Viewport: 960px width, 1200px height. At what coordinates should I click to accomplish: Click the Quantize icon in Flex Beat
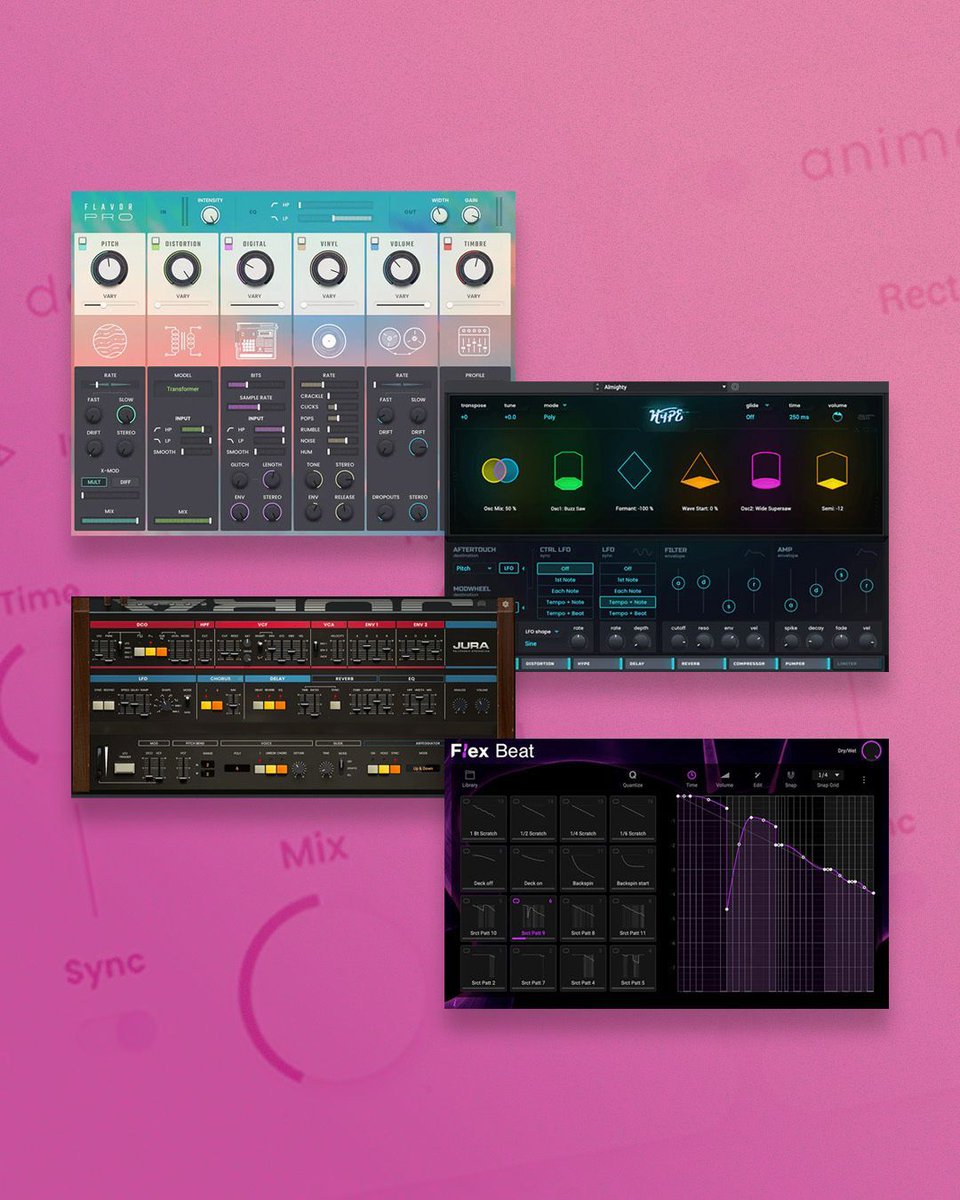[633, 775]
